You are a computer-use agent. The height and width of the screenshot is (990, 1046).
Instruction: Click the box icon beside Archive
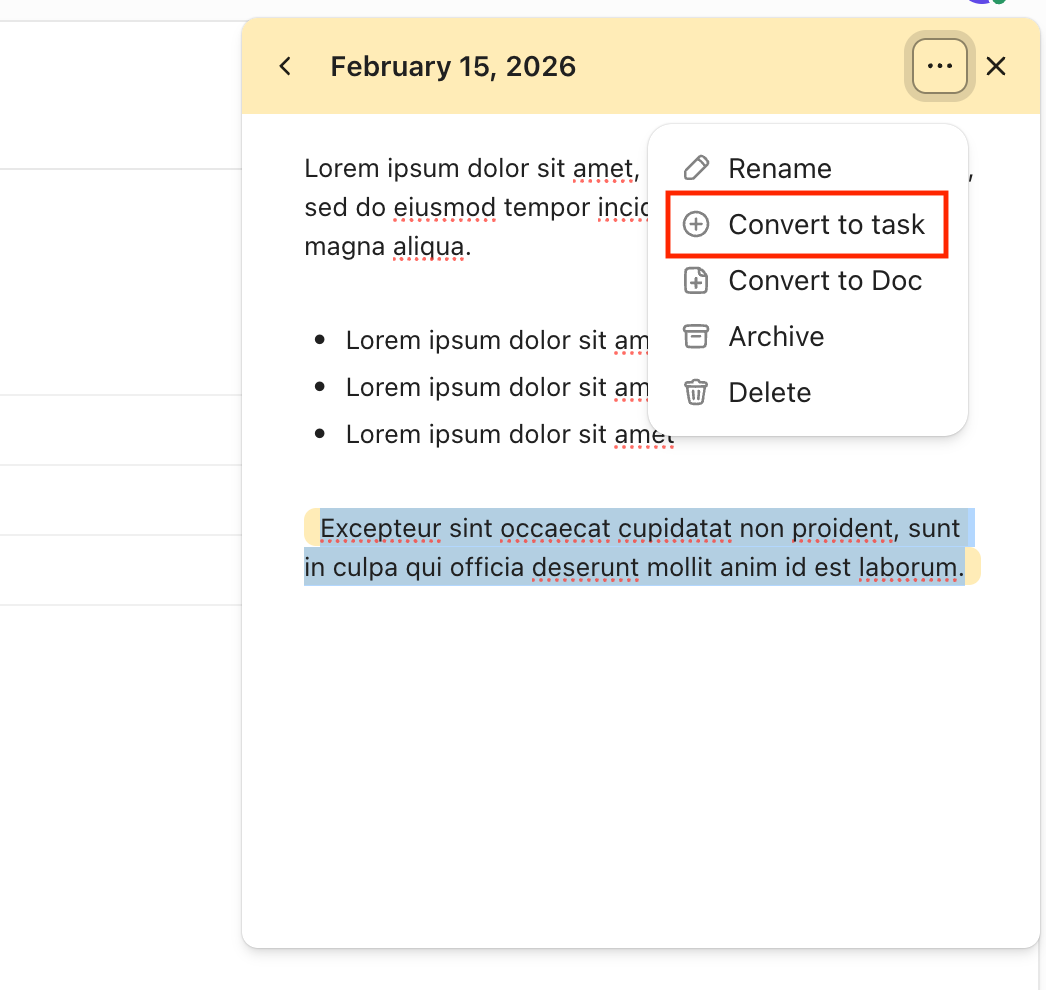tap(696, 336)
